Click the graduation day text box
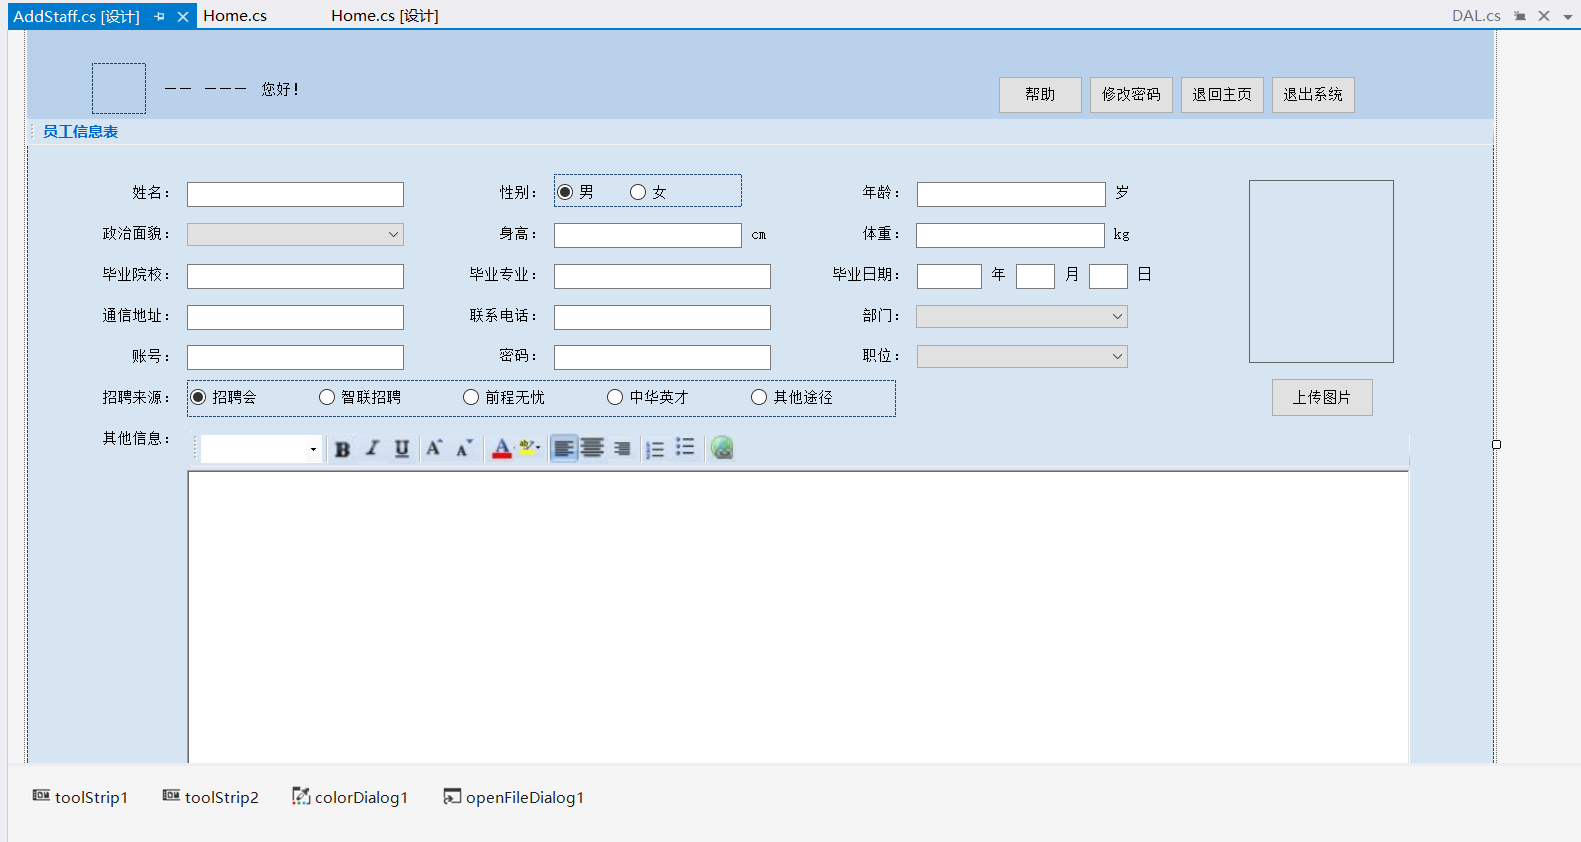This screenshot has width=1581, height=842. (x=1108, y=276)
